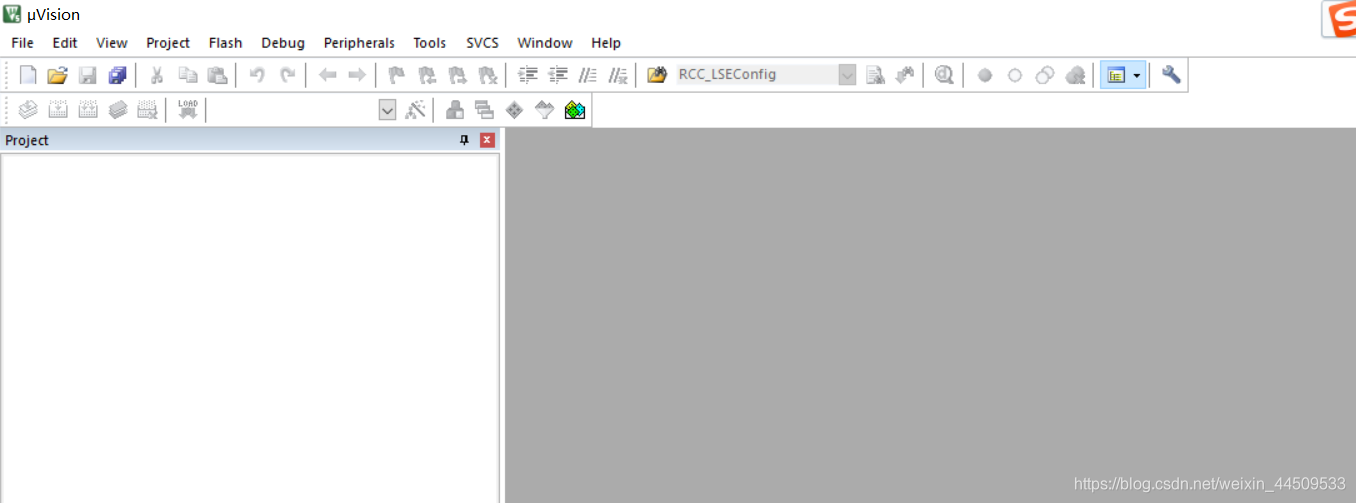The width and height of the screenshot is (1356, 503).
Task: Expand the RCC_LSEConfig search dropdown arrow
Action: 847,75
